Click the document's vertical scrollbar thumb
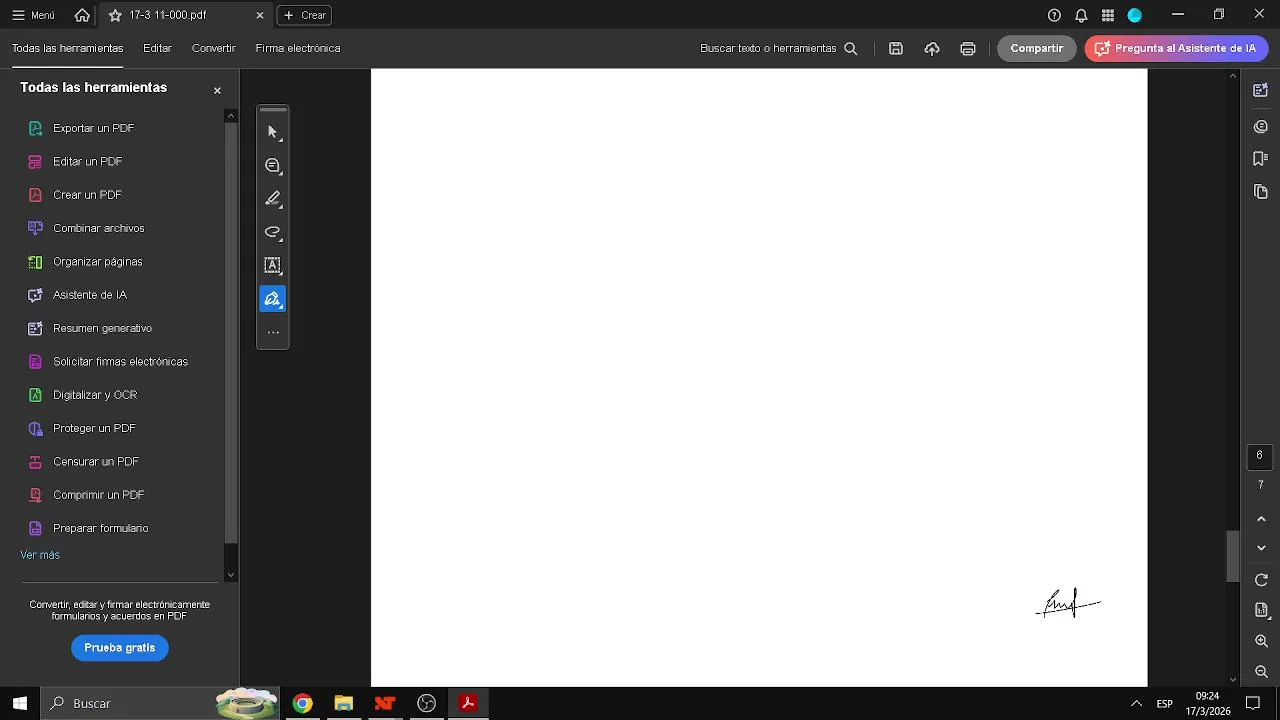Image resolution: width=1280 pixels, height=720 pixels. coord(1233,556)
